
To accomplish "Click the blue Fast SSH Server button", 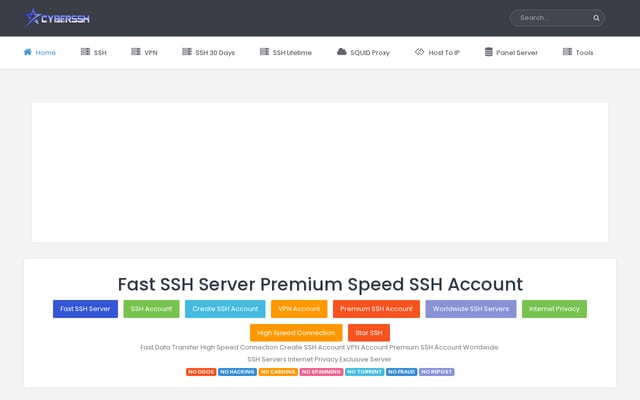I will [85, 309].
